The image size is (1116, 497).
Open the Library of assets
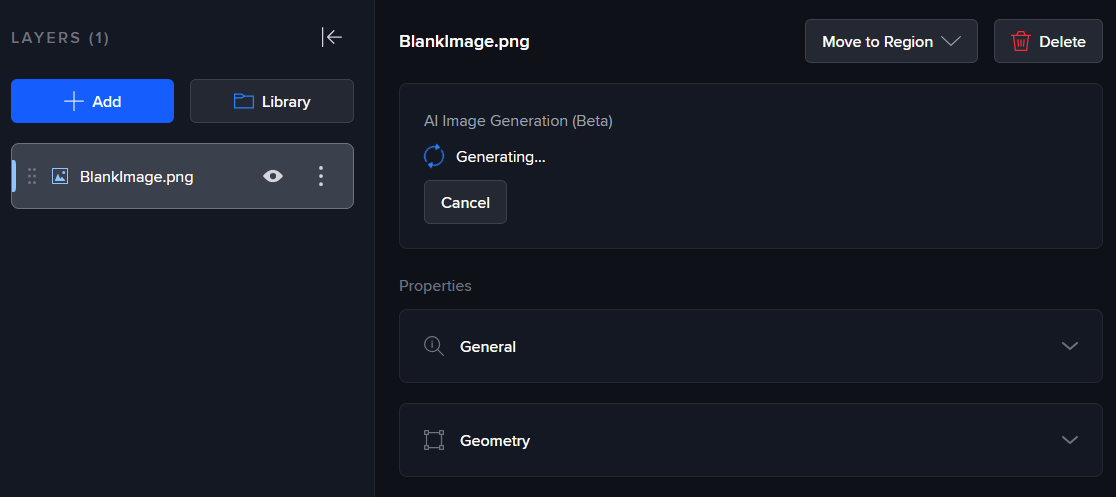[272, 101]
